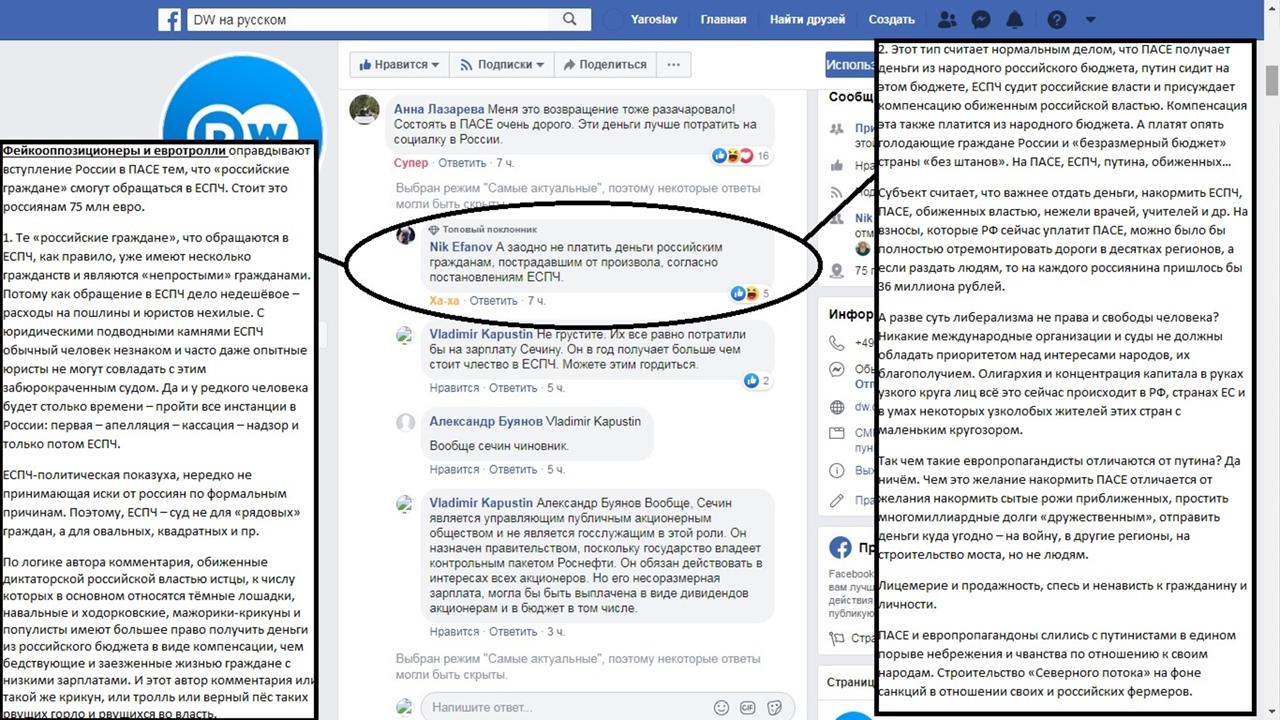Open the Messenger icon in top bar
Screen dimensions: 1280x720
click(981, 19)
